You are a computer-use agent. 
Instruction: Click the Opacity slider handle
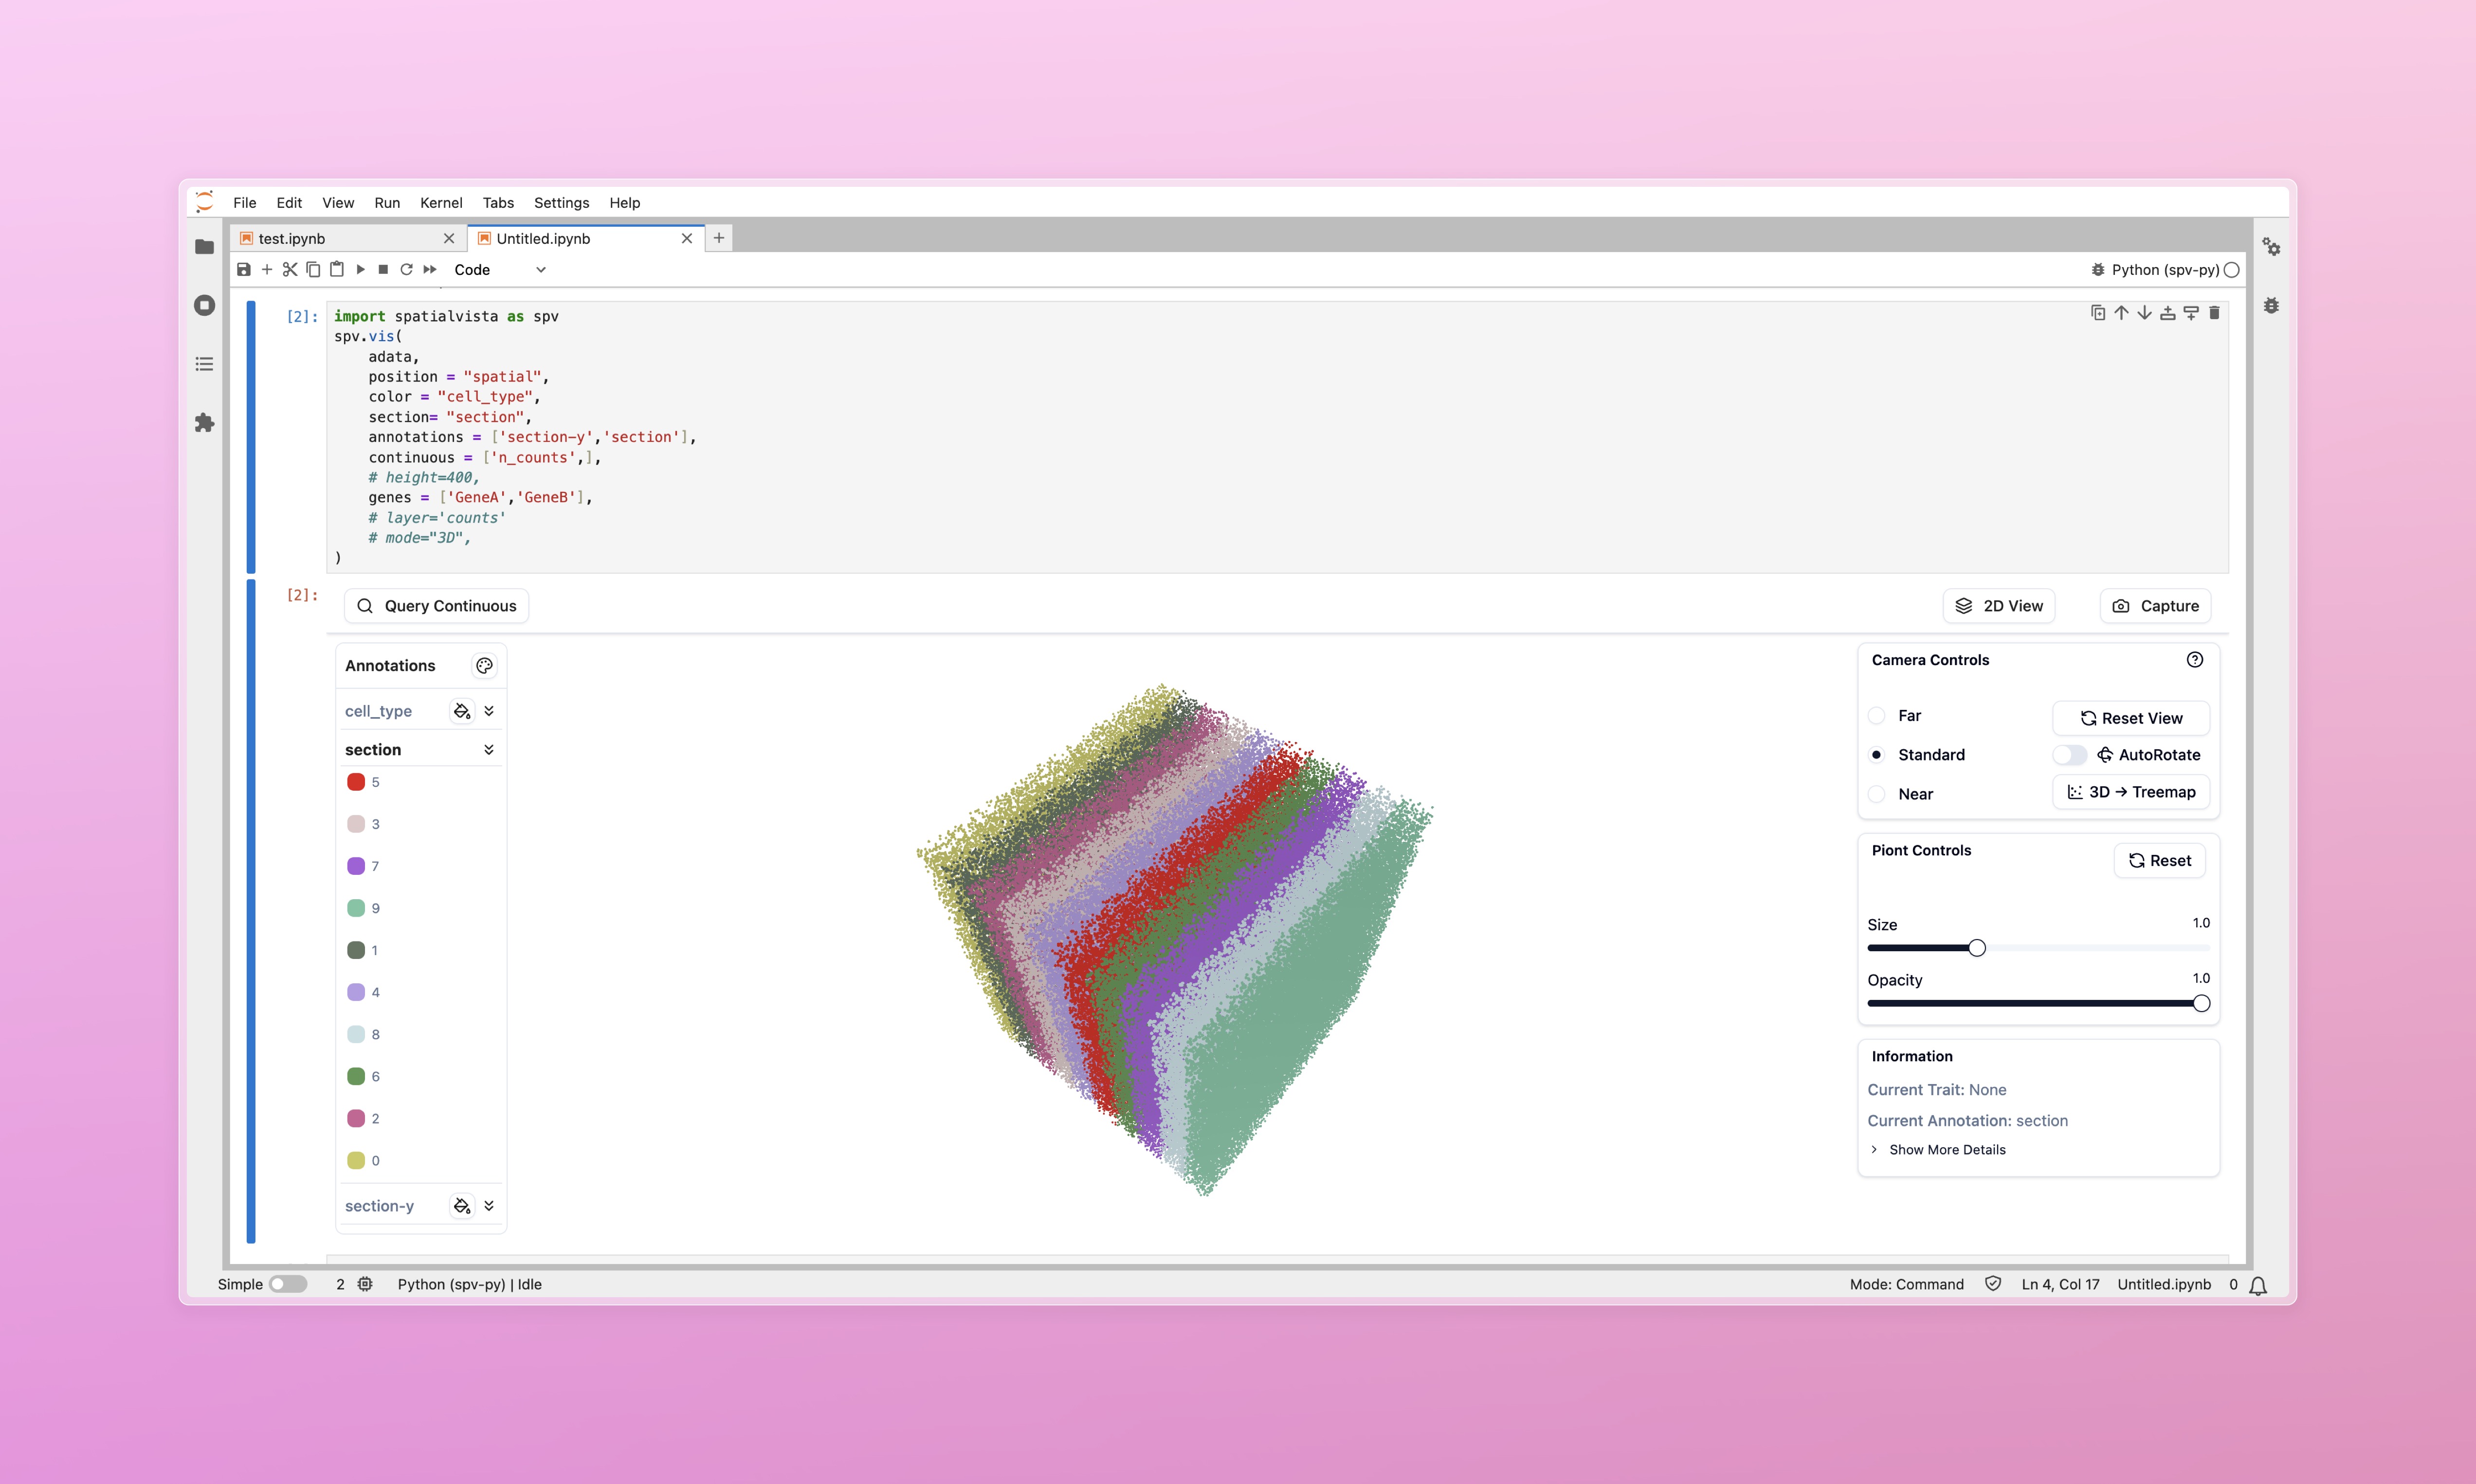point(2201,1004)
